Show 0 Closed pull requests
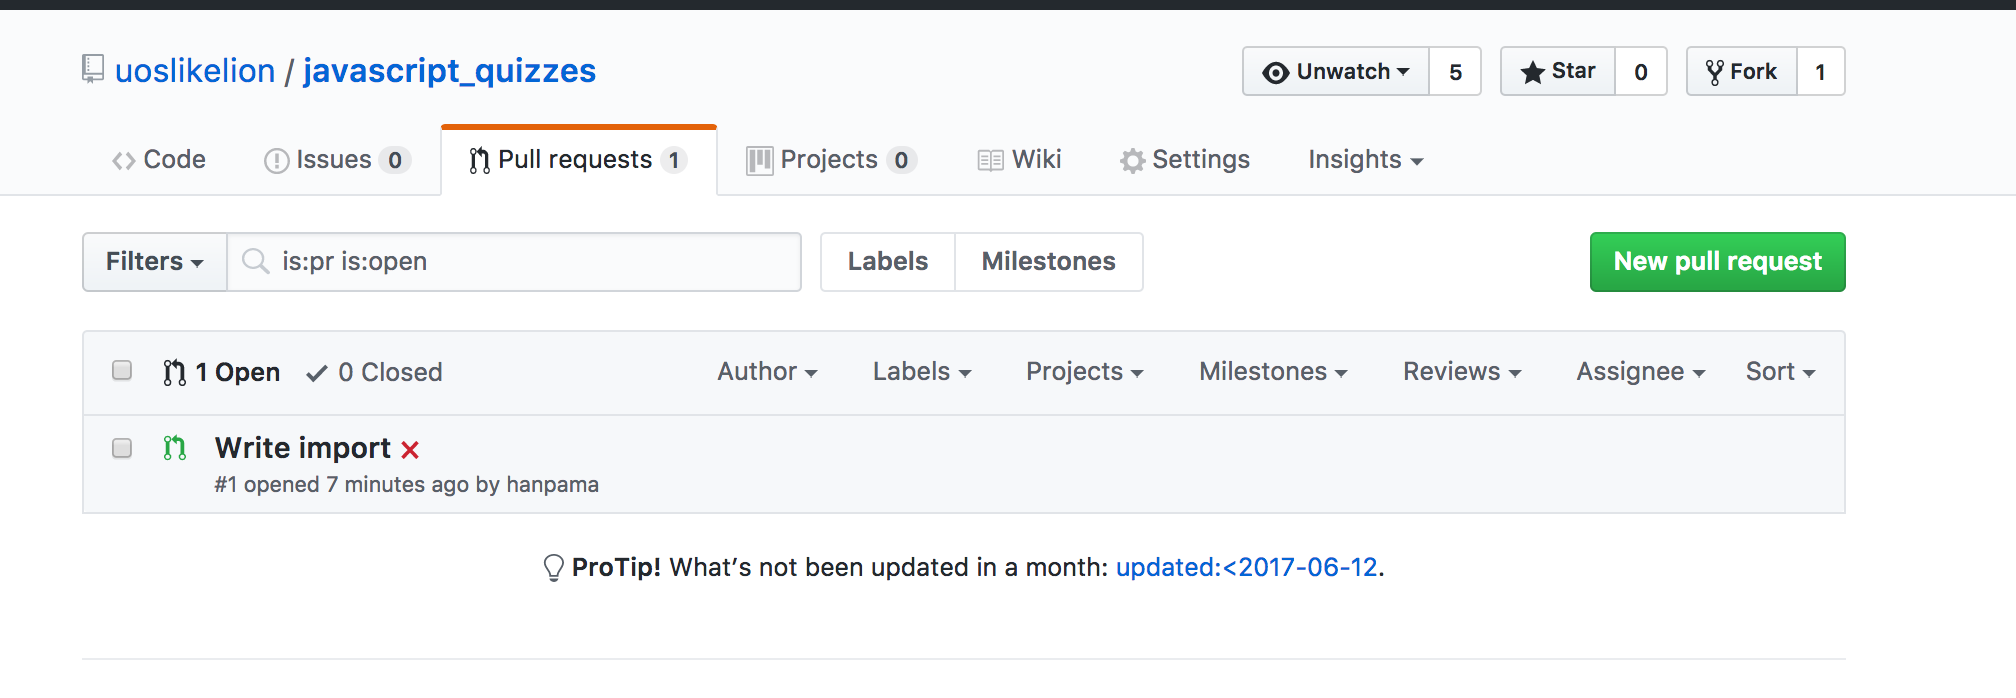The image size is (2016, 698). [x=375, y=372]
